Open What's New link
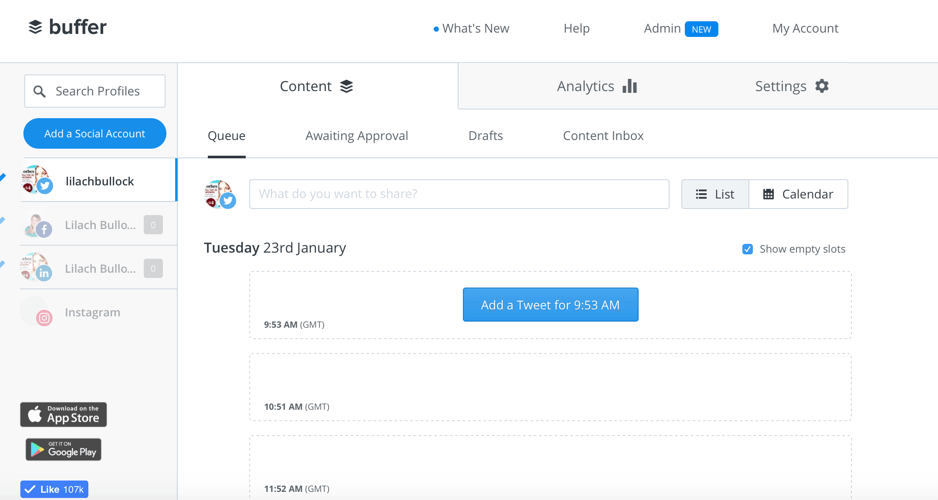This screenshot has height=500, width=938. pyautogui.click(x=471, y=29)
